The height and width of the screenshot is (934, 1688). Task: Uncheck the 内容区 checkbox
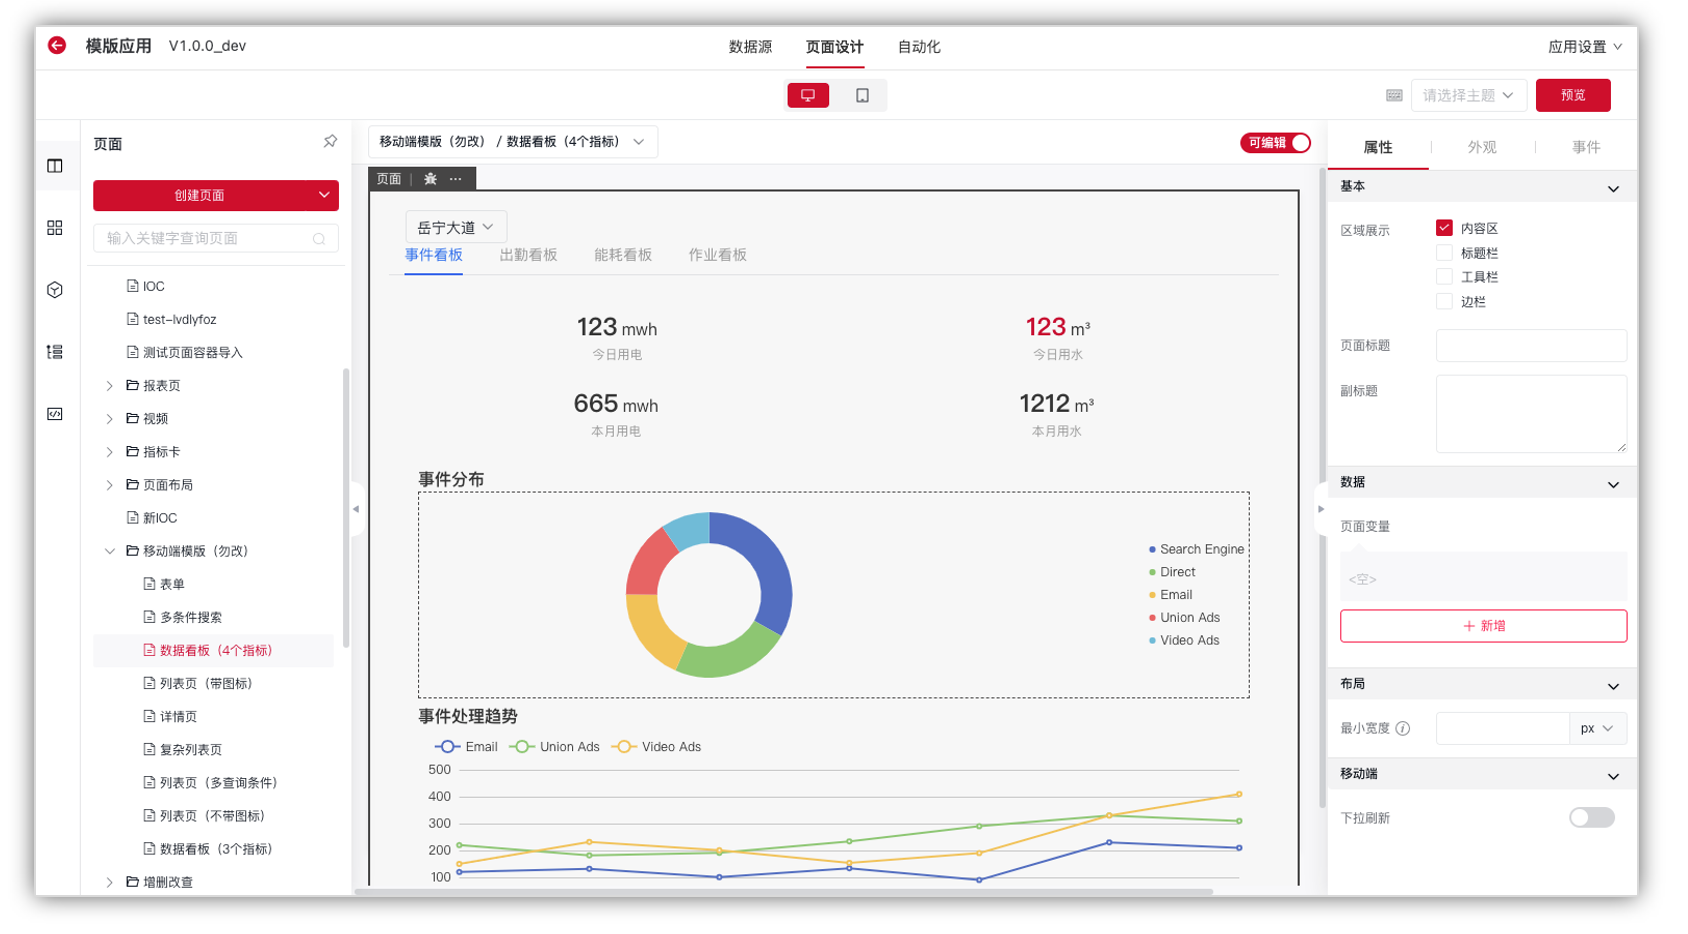(x=1444, y=228)
